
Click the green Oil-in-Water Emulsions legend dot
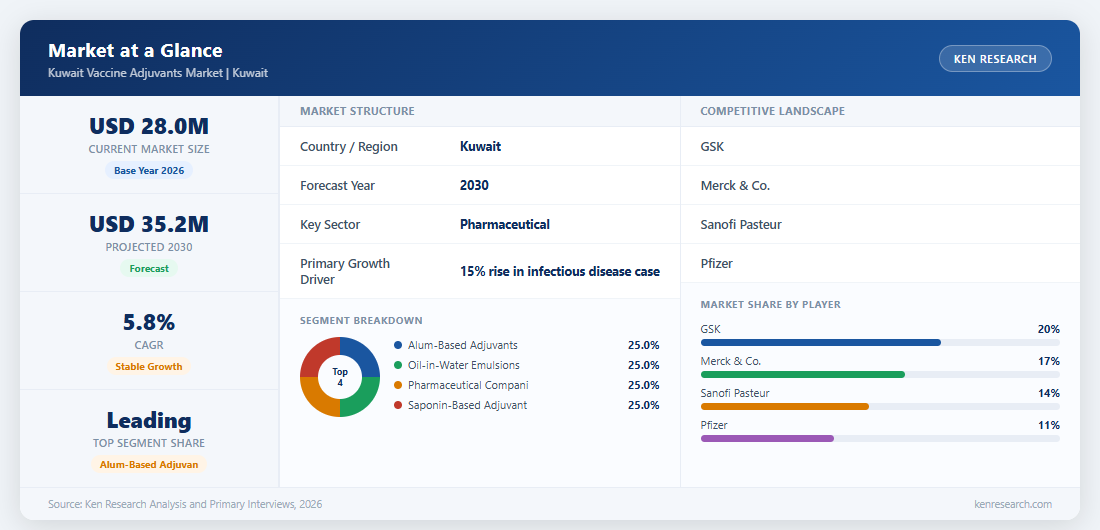click(x=398, y=365)
